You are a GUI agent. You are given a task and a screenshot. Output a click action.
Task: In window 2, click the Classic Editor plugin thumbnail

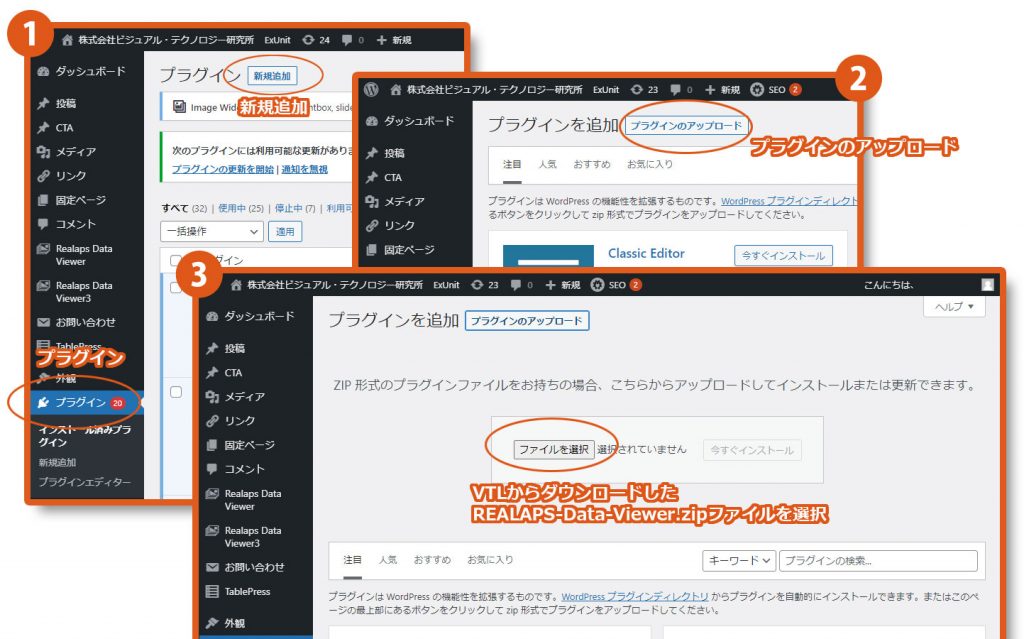coord(549,256)
